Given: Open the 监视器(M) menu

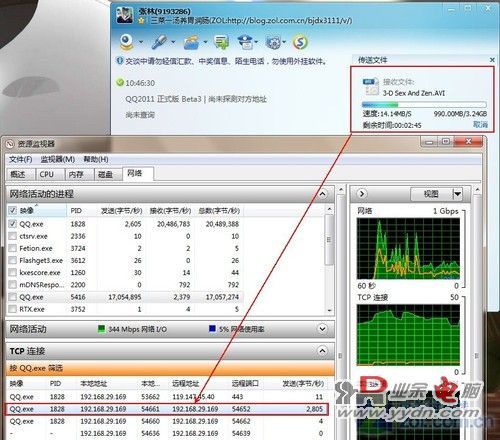Looking at the screenshot, I should 58,159.
